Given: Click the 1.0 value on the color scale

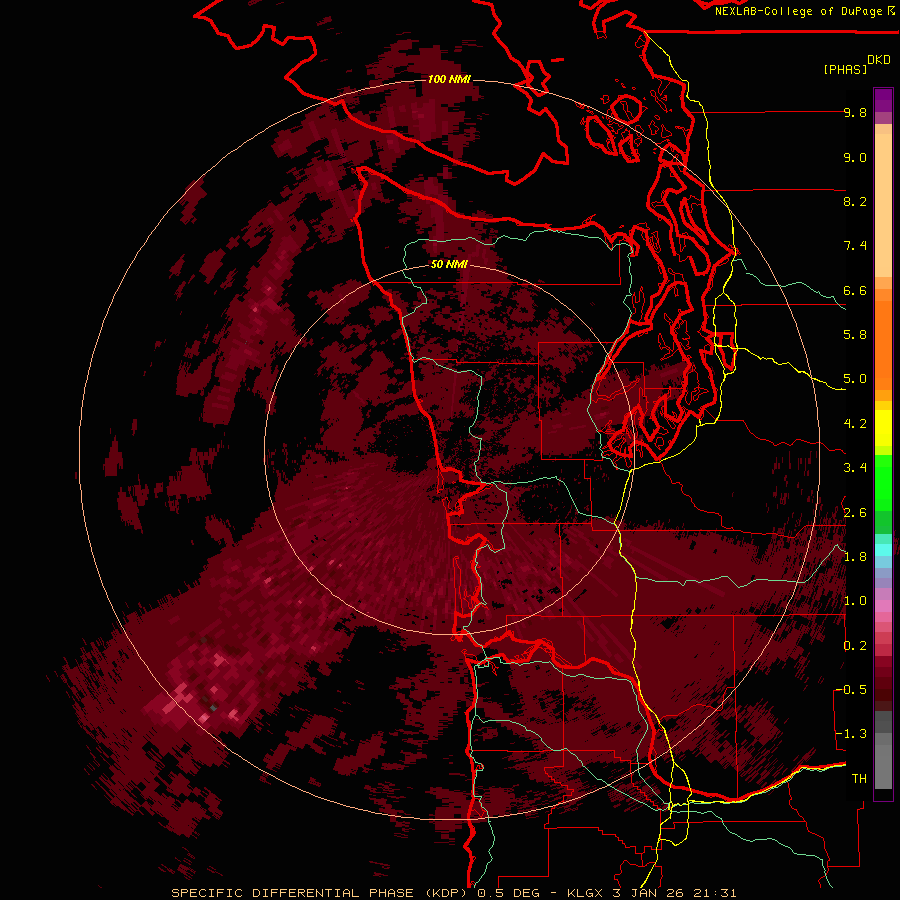Looking at the screenshot, I should (x=855, y=601).
